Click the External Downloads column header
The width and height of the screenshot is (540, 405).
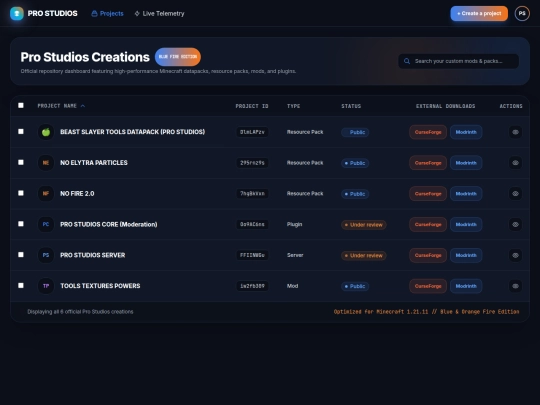446,106
